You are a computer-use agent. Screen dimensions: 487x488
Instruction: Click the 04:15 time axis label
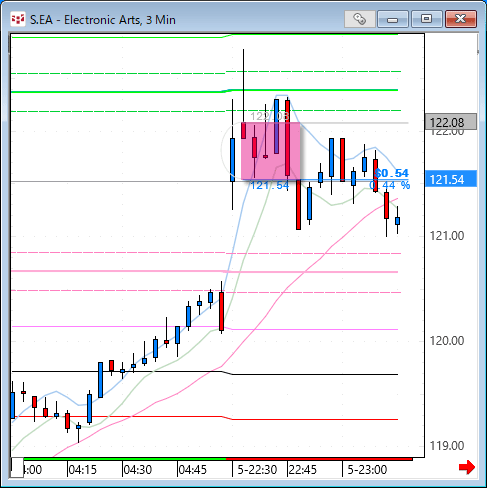pos(83,470)
